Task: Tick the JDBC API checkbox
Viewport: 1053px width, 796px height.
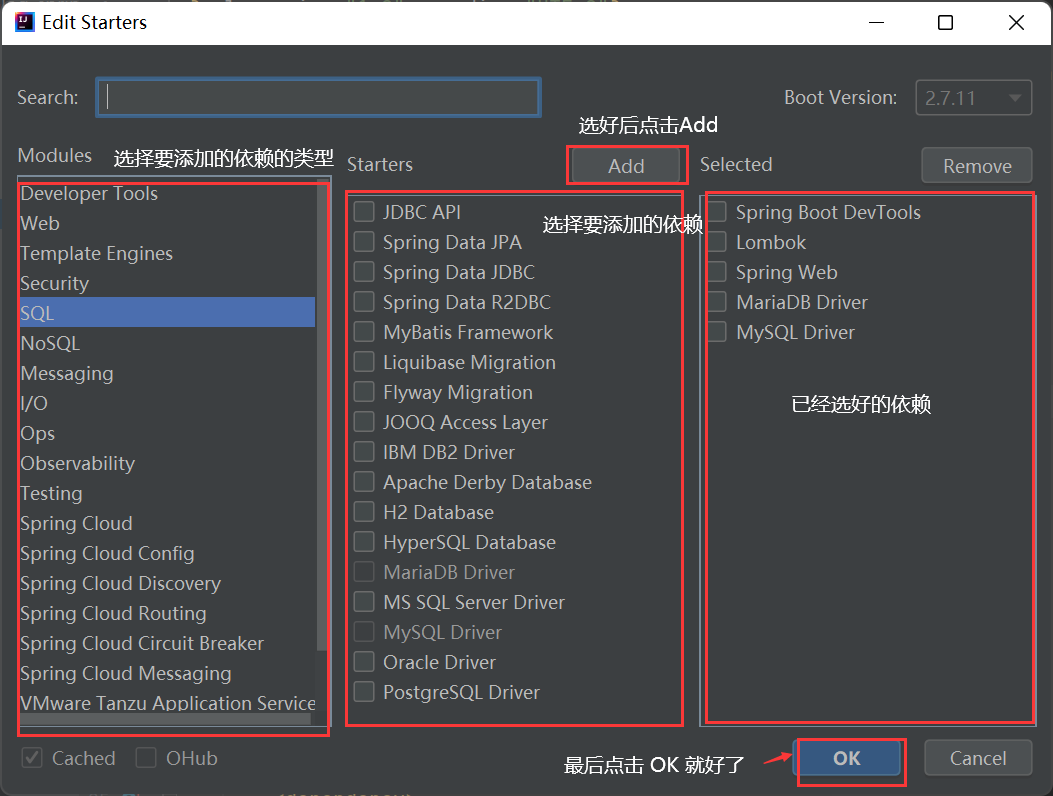Action: click(x=364, y=212)
